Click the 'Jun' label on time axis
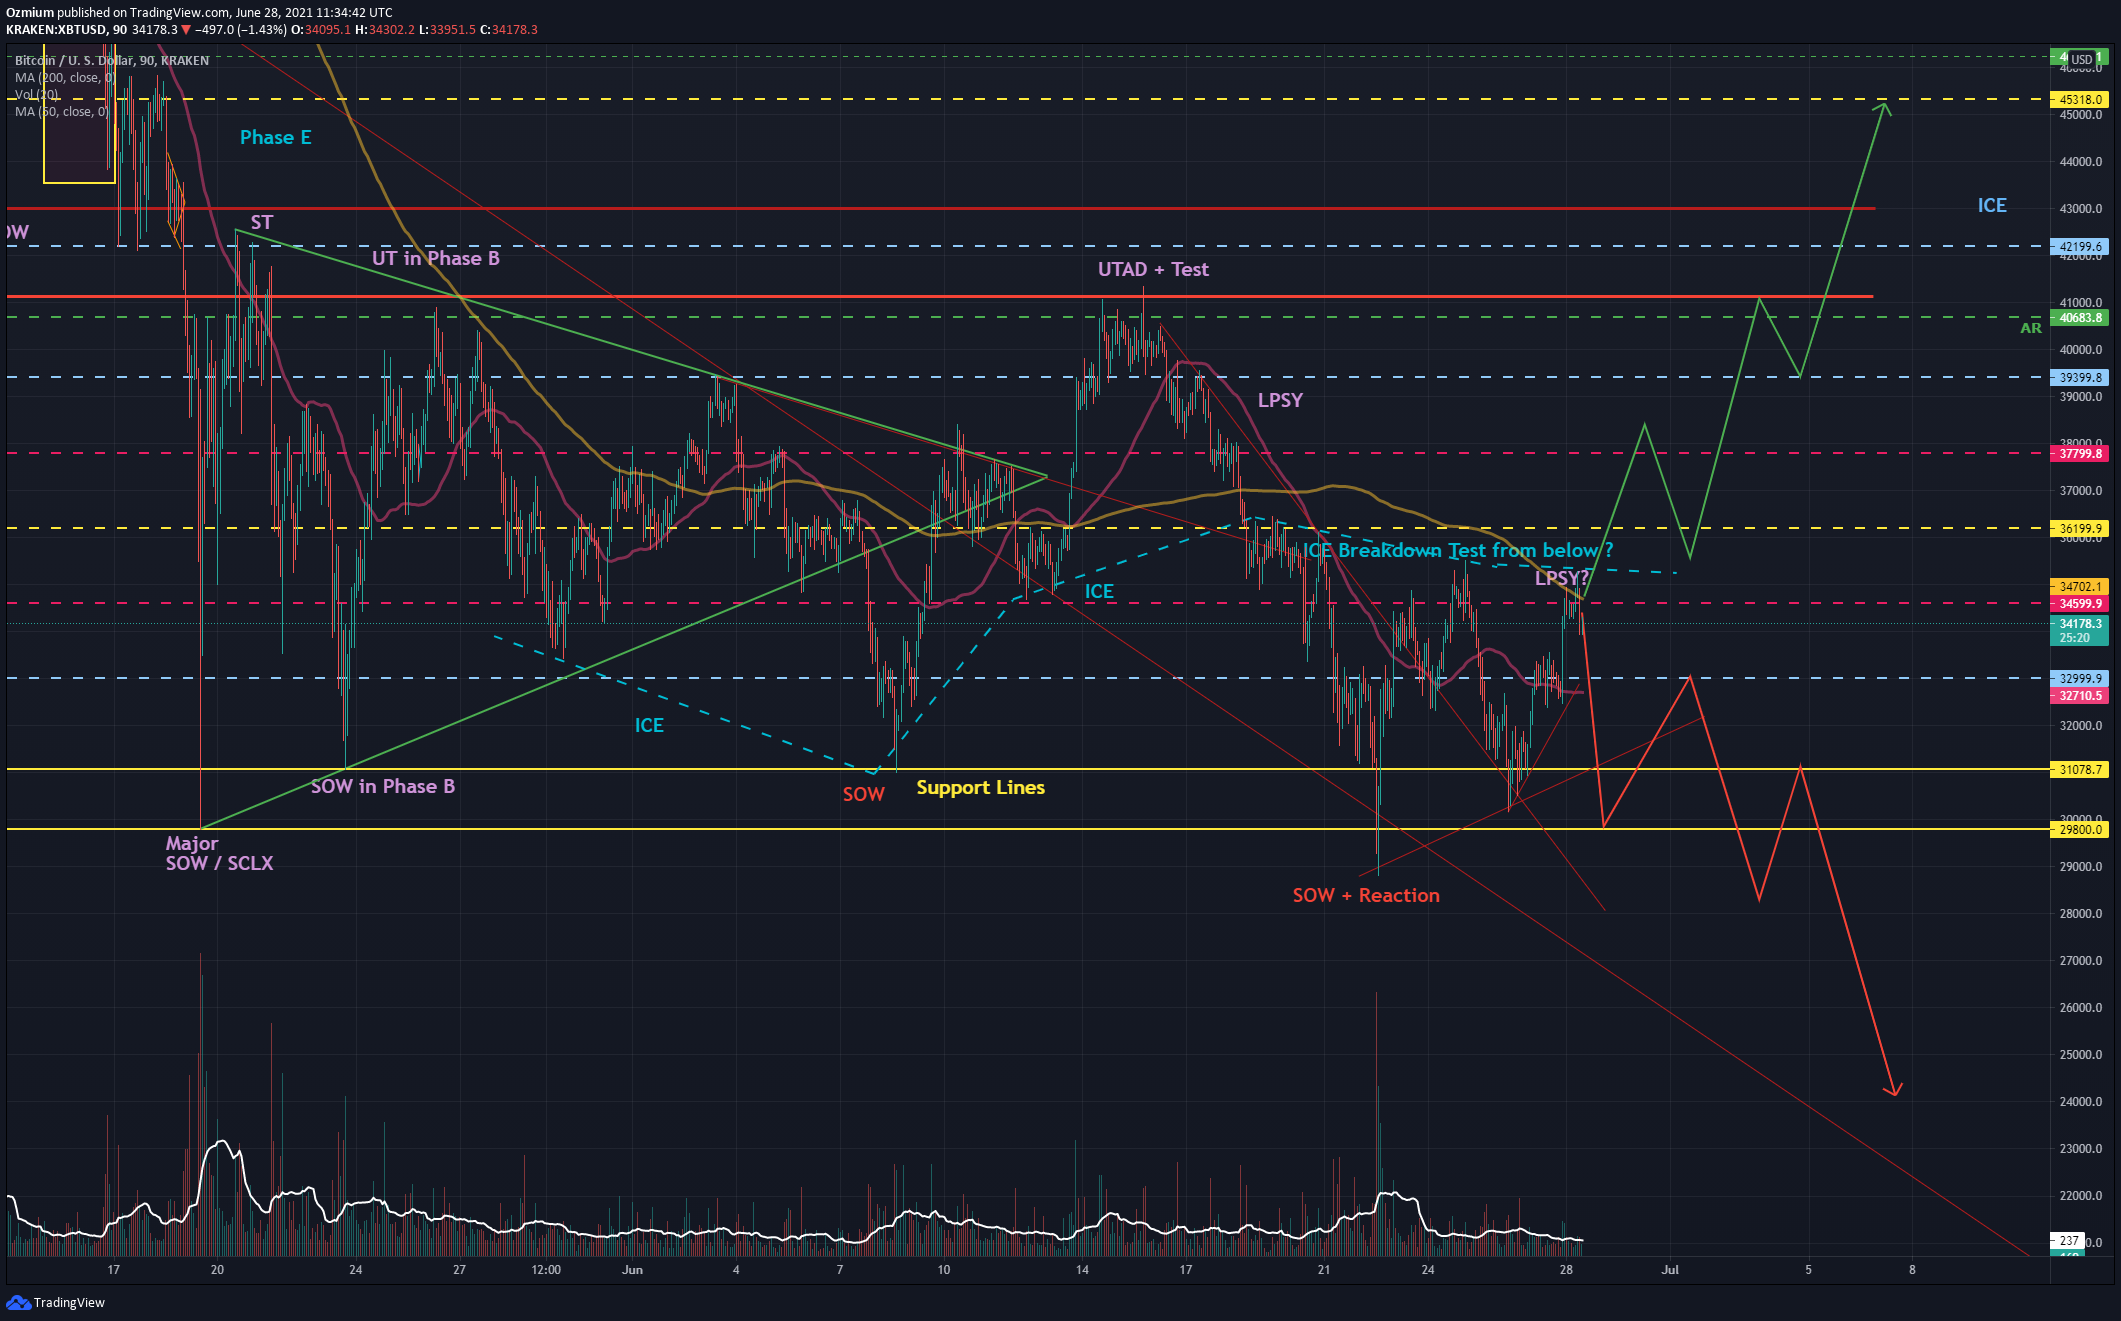Viewport: 2121px width, 1321px height. point(632,1269)
